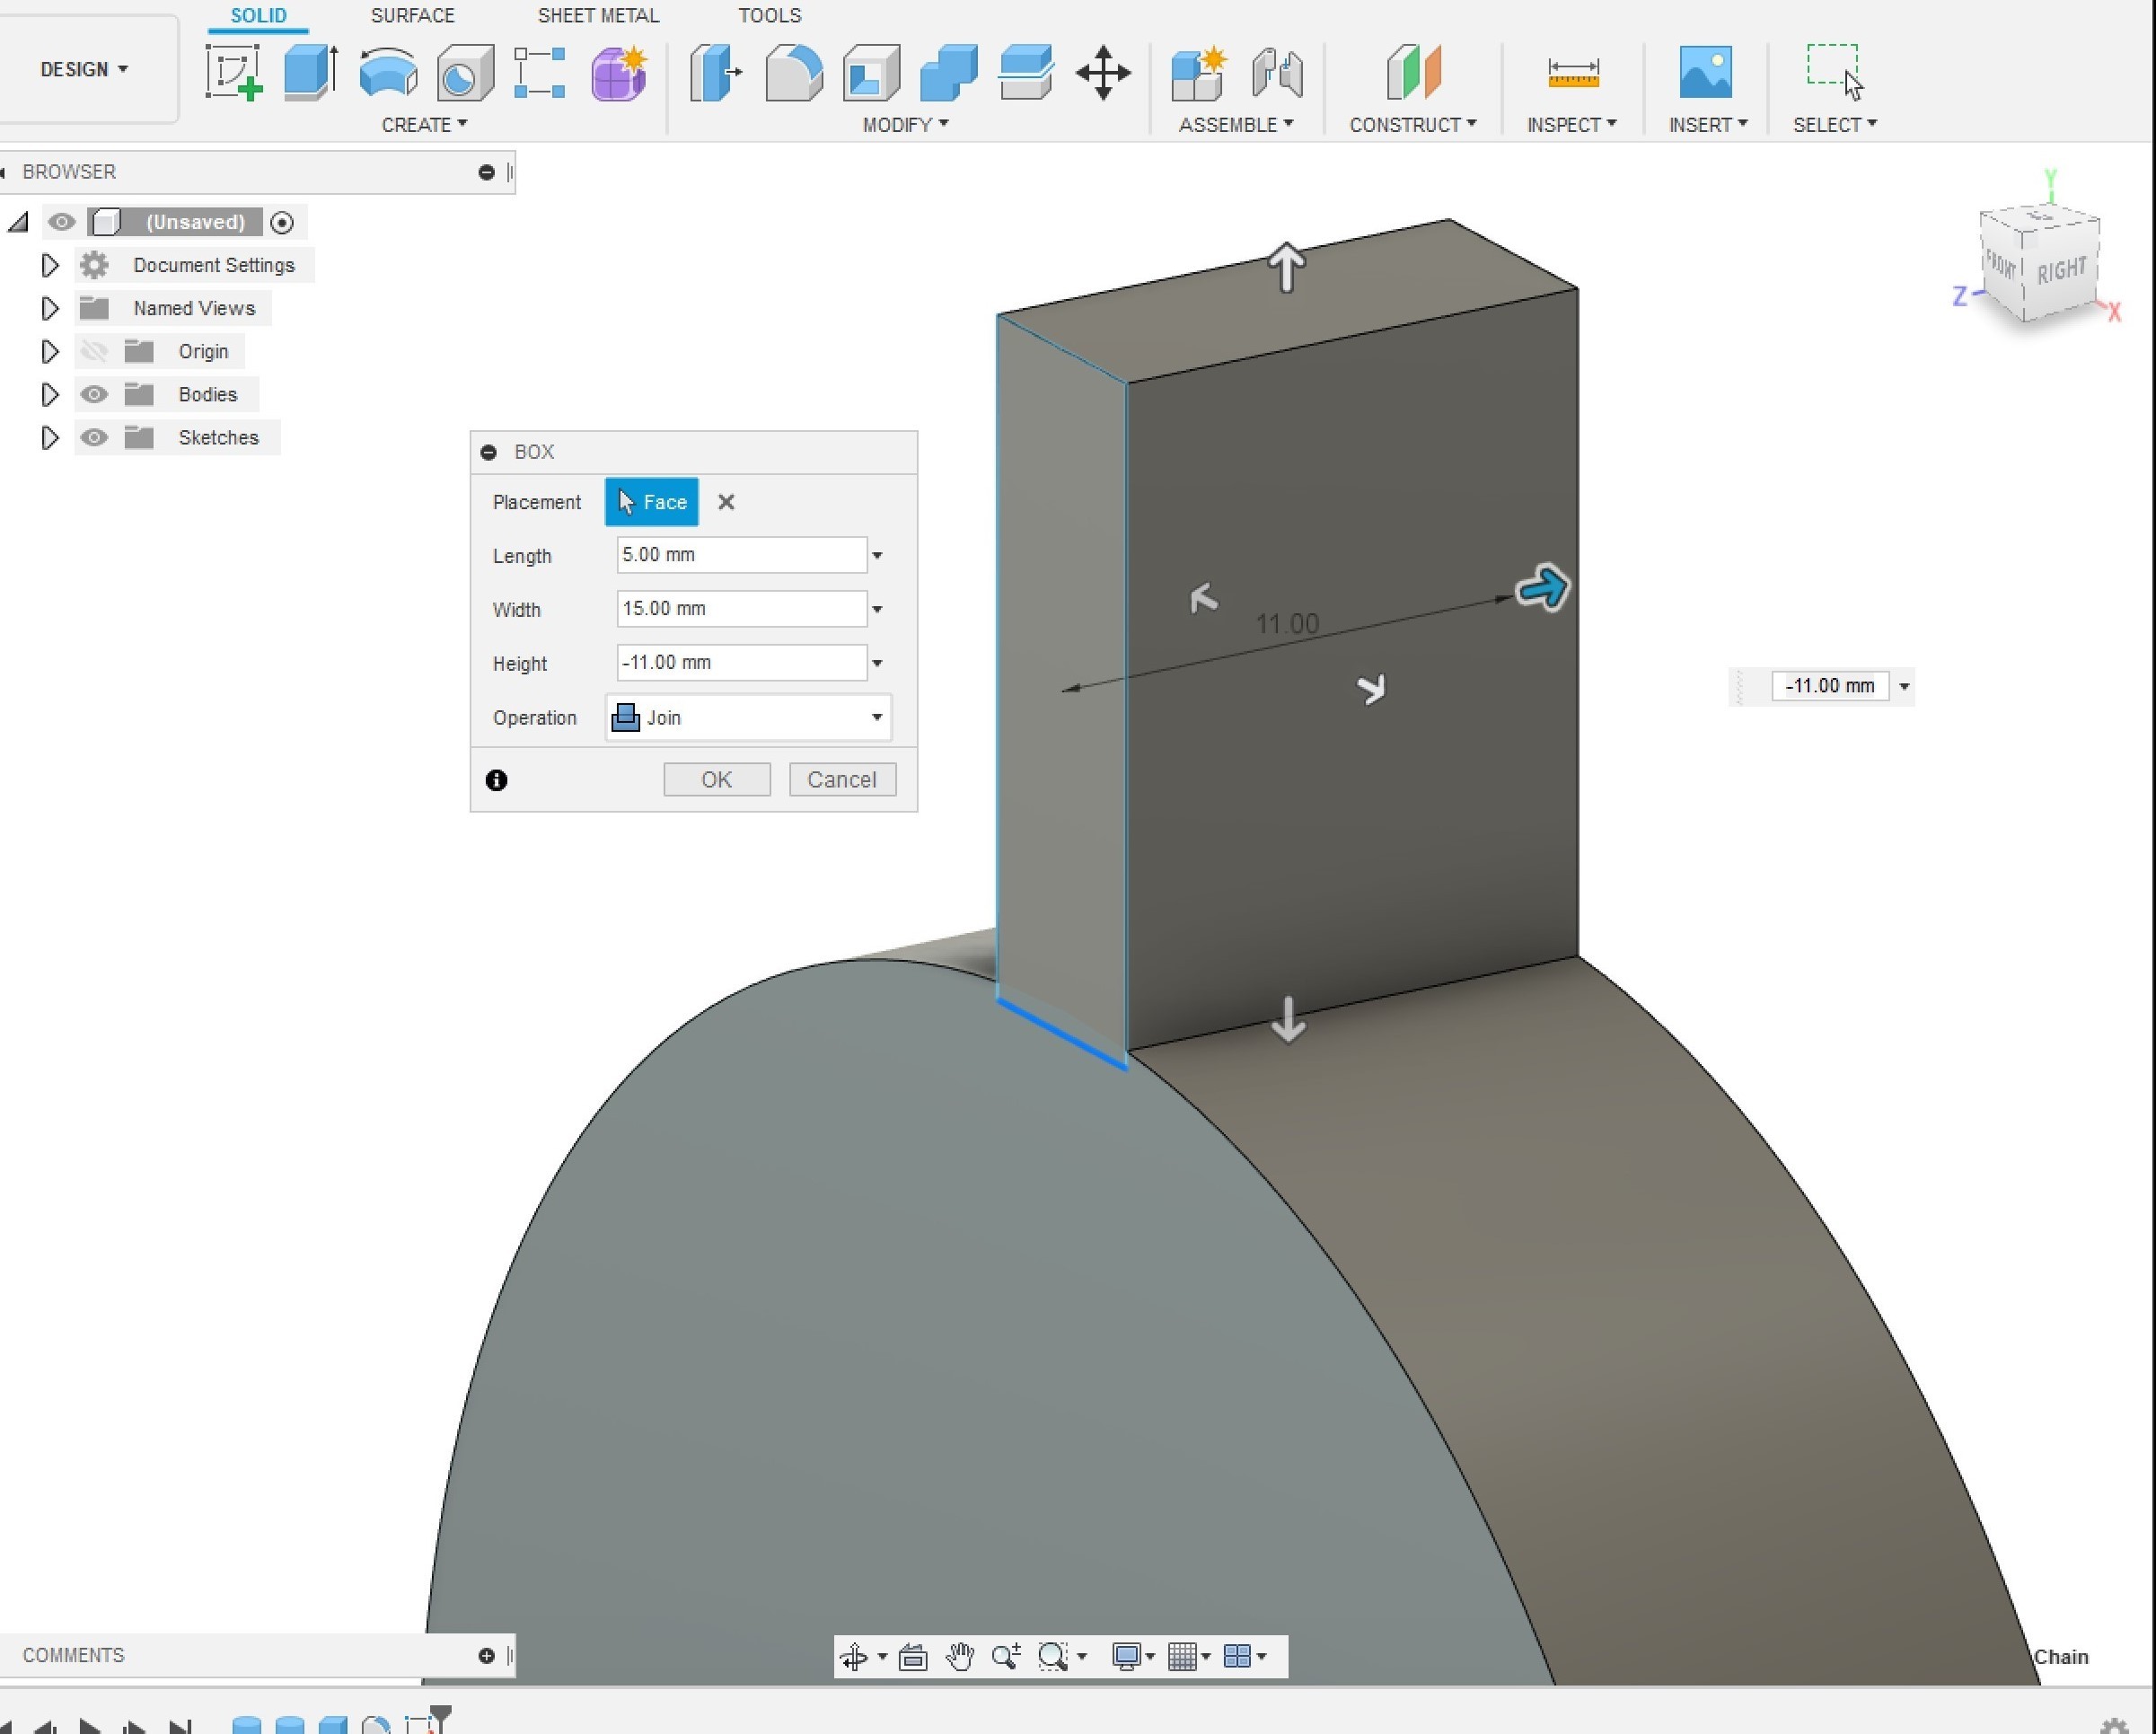2156x1734 pixels.
Task: Expand the Sketches folder node
Action: pyautogui.click(x=49, y=437)
